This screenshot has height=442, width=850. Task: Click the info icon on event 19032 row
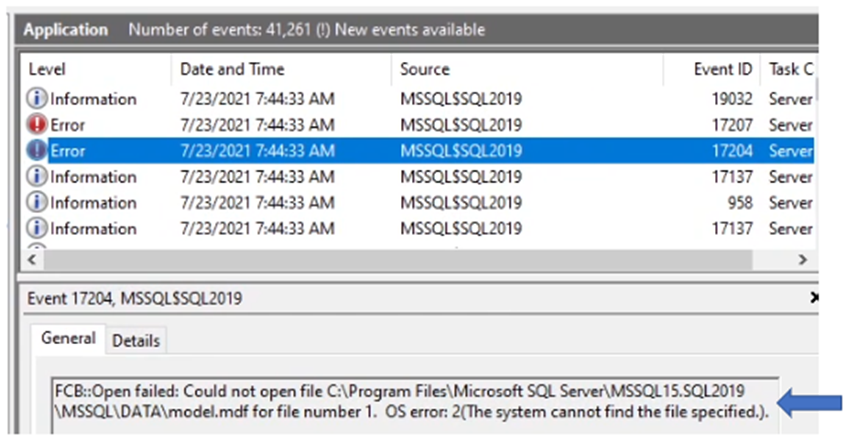[38, 99]
